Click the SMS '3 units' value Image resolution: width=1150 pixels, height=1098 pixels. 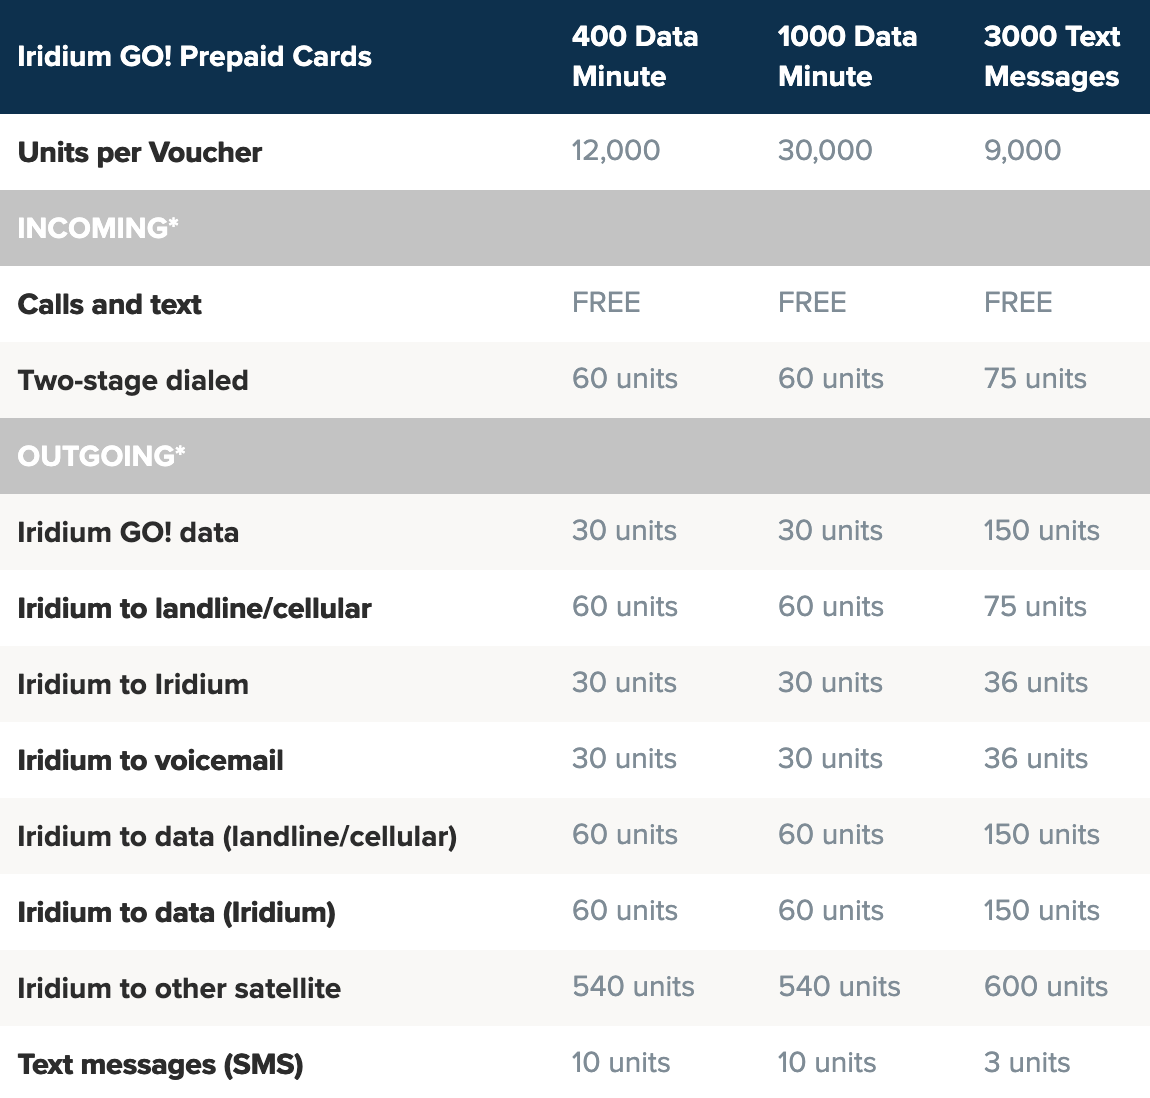1027,1062
